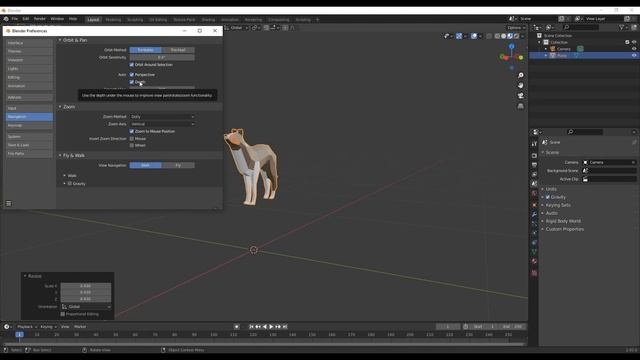Select Turntable orbit method button

(146, 50)
